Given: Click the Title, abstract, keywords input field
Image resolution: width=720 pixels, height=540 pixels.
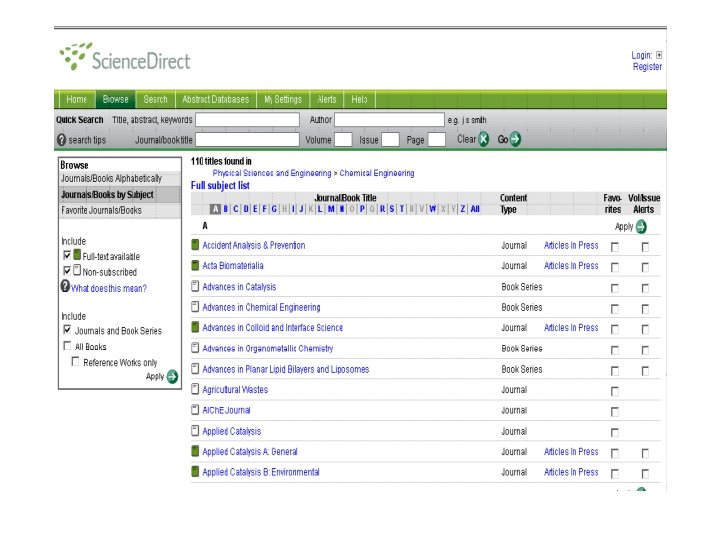Looking at the screenshot, I should coord(248,120).
